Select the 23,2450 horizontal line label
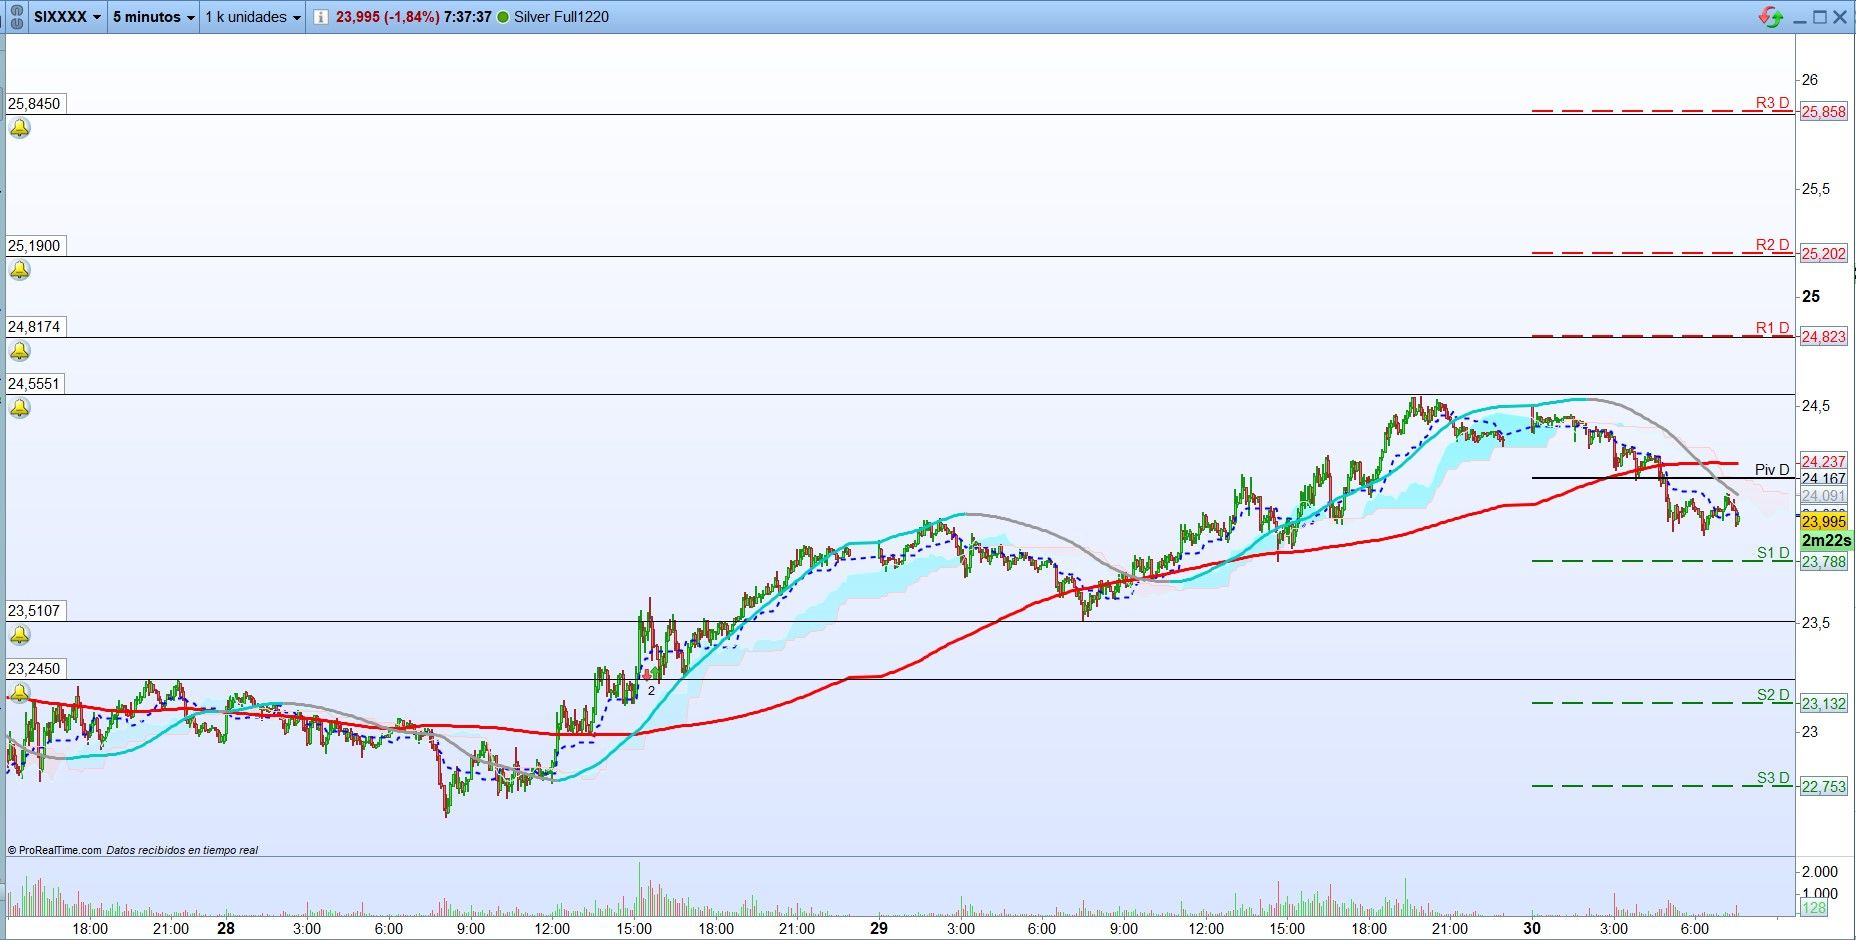 click(x=34, y=669)
